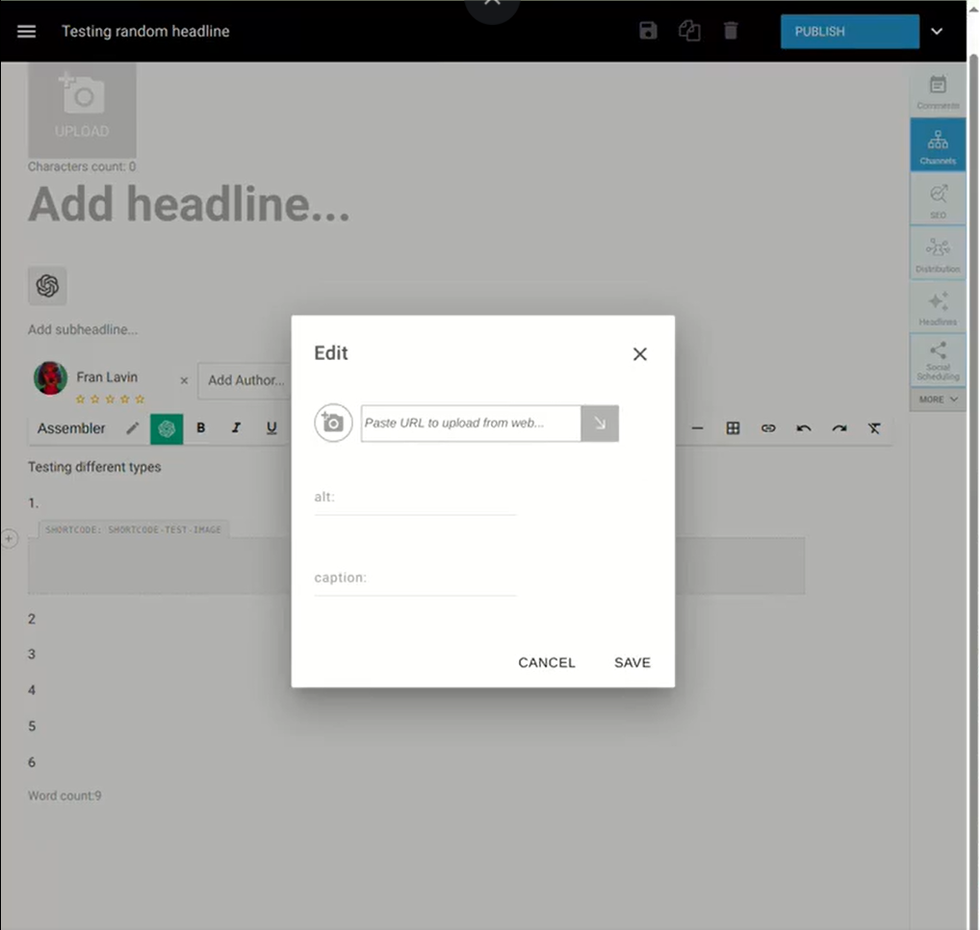Click the PUBLISH button
980x930 pixels.
tap(849, 31)
